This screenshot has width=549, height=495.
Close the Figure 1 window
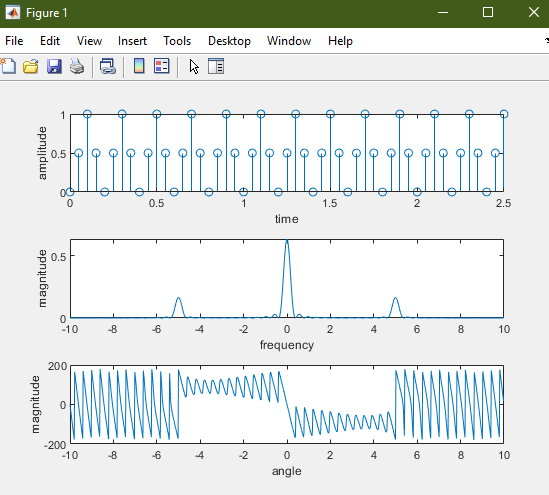click(534, 13)
